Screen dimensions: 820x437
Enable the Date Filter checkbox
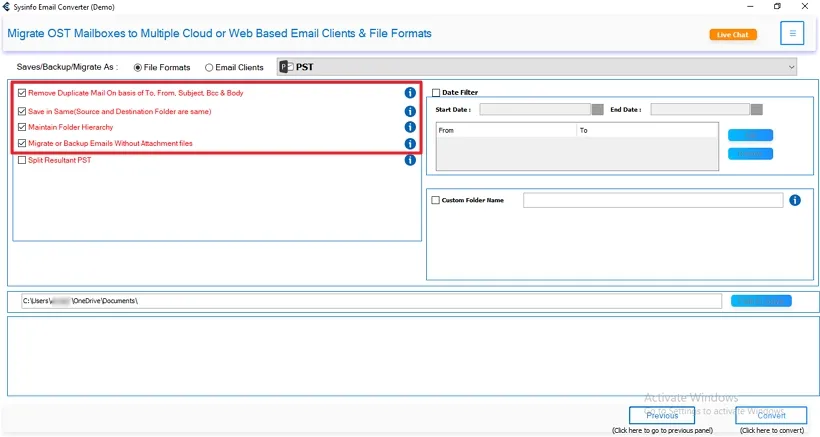(x=436, y=93)
